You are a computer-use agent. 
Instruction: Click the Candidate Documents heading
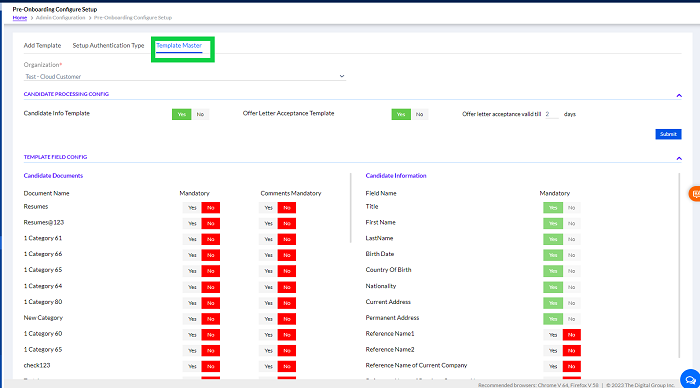pos(53,175)
